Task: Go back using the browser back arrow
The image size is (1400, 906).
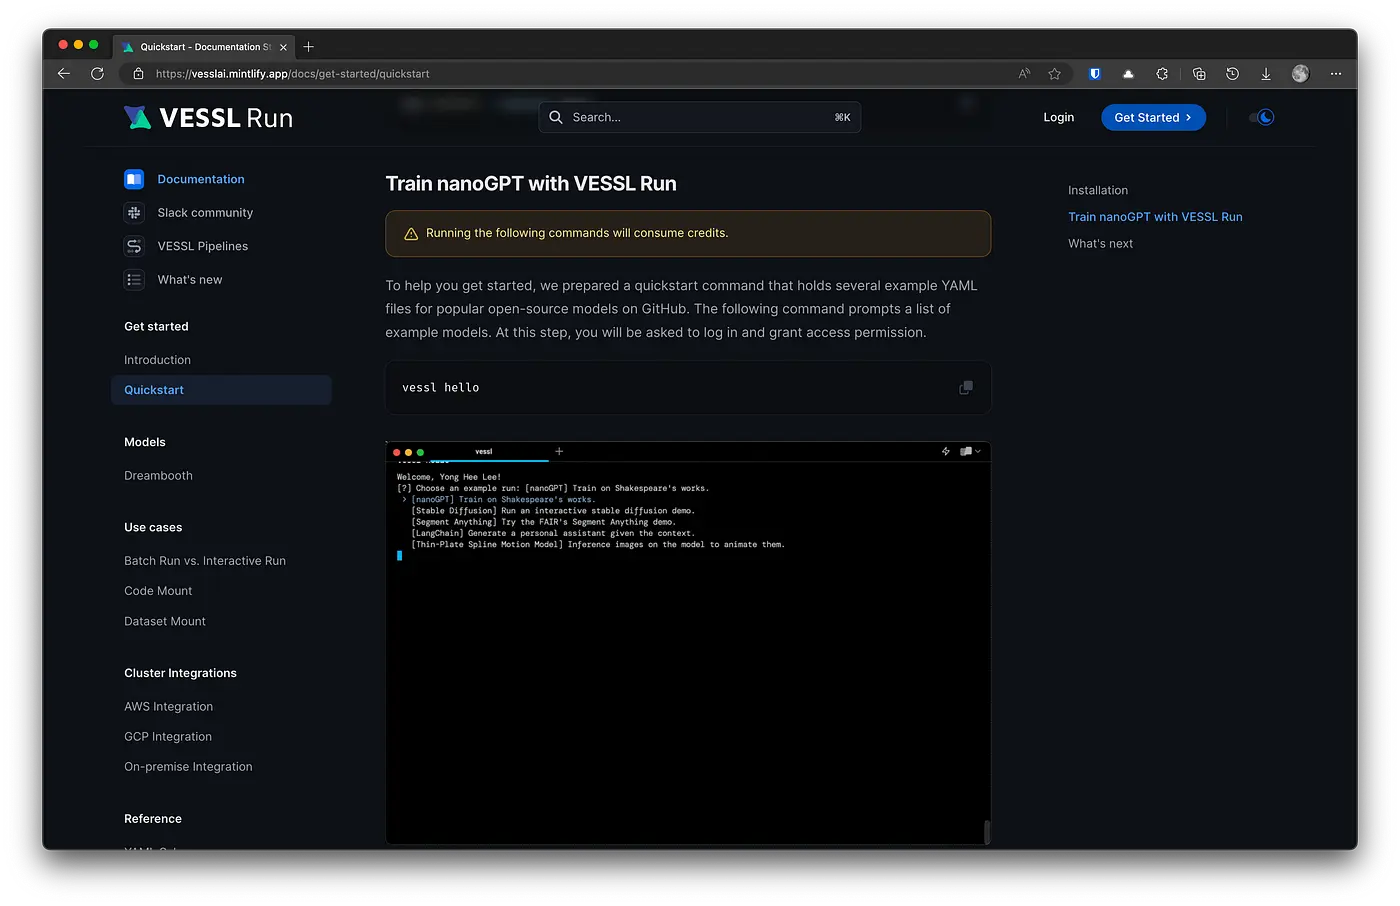Action: pyautogui.click(x=64, y=74)
